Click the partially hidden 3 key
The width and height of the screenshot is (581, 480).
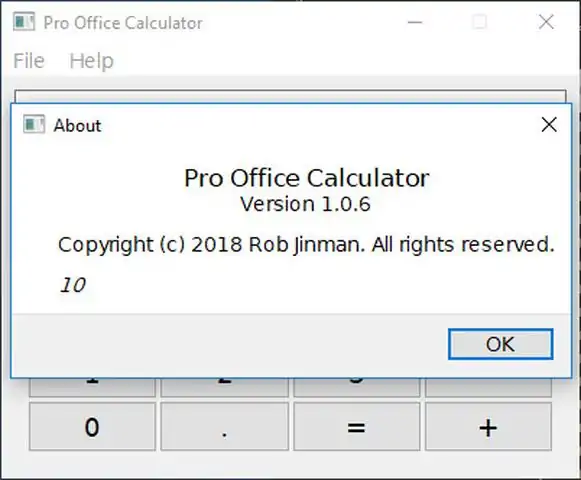[x=356, y=387]
